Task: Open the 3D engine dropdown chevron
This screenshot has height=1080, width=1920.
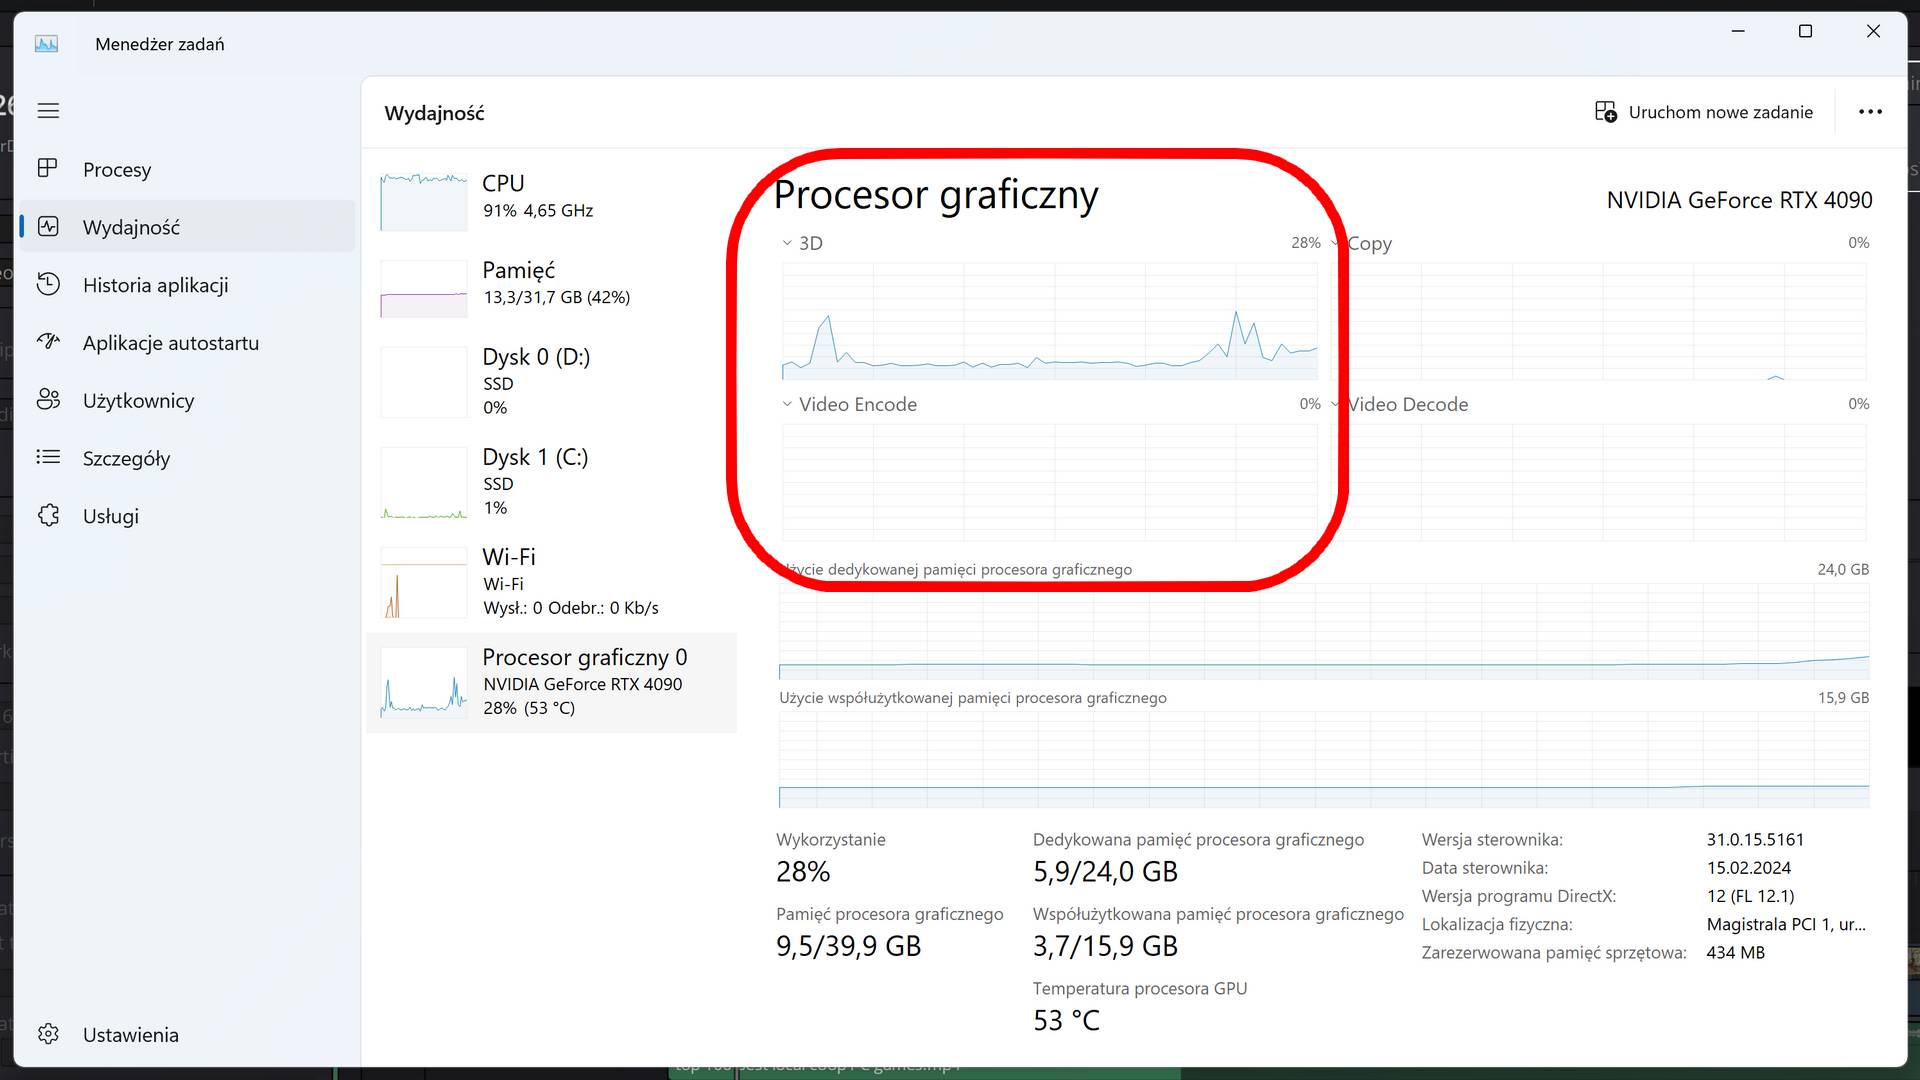Action: (787, 243)
